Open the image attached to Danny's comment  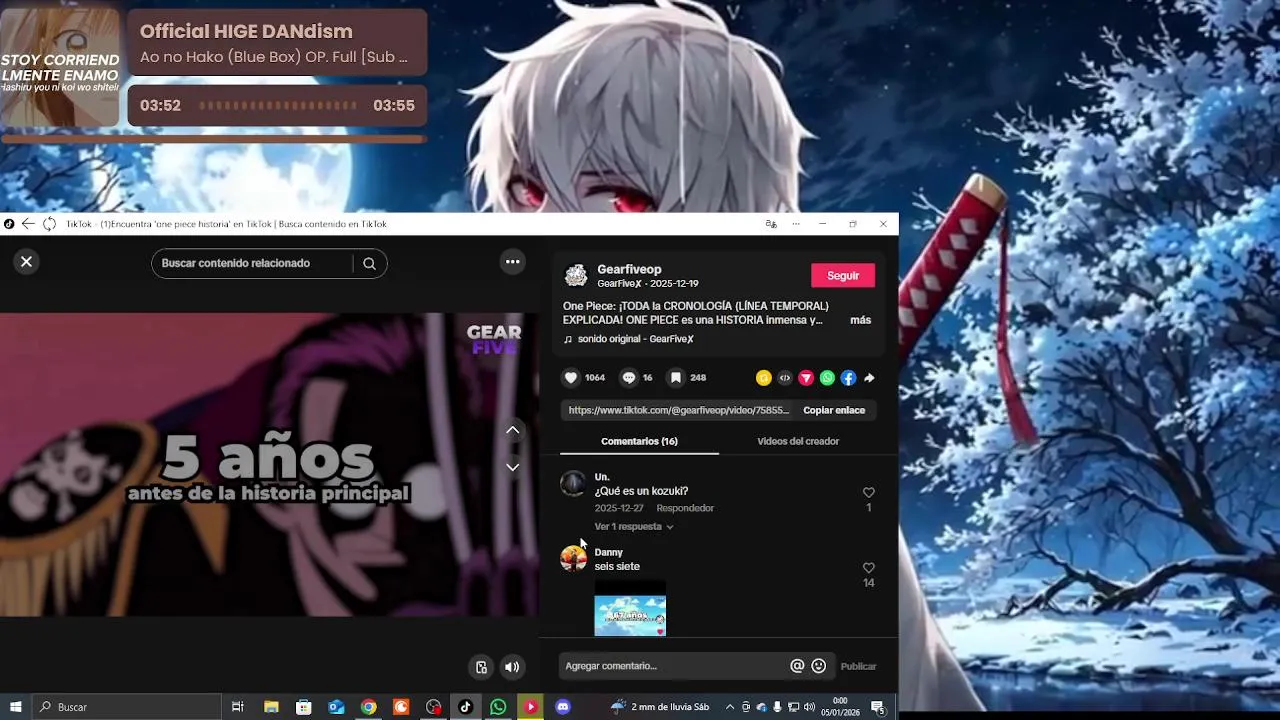[630, 608]
